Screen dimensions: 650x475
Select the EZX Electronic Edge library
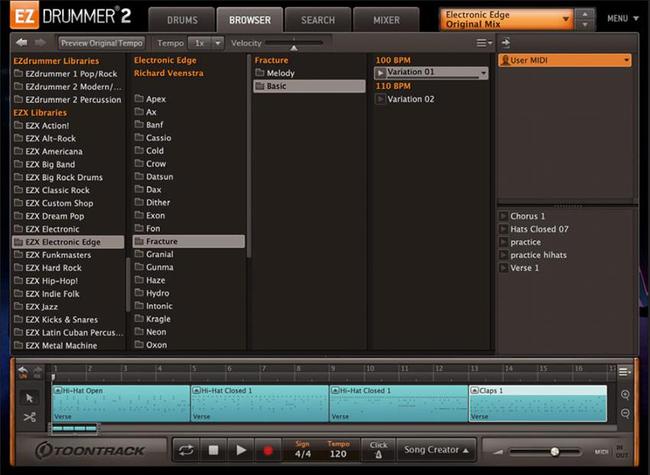coord(68,242)
